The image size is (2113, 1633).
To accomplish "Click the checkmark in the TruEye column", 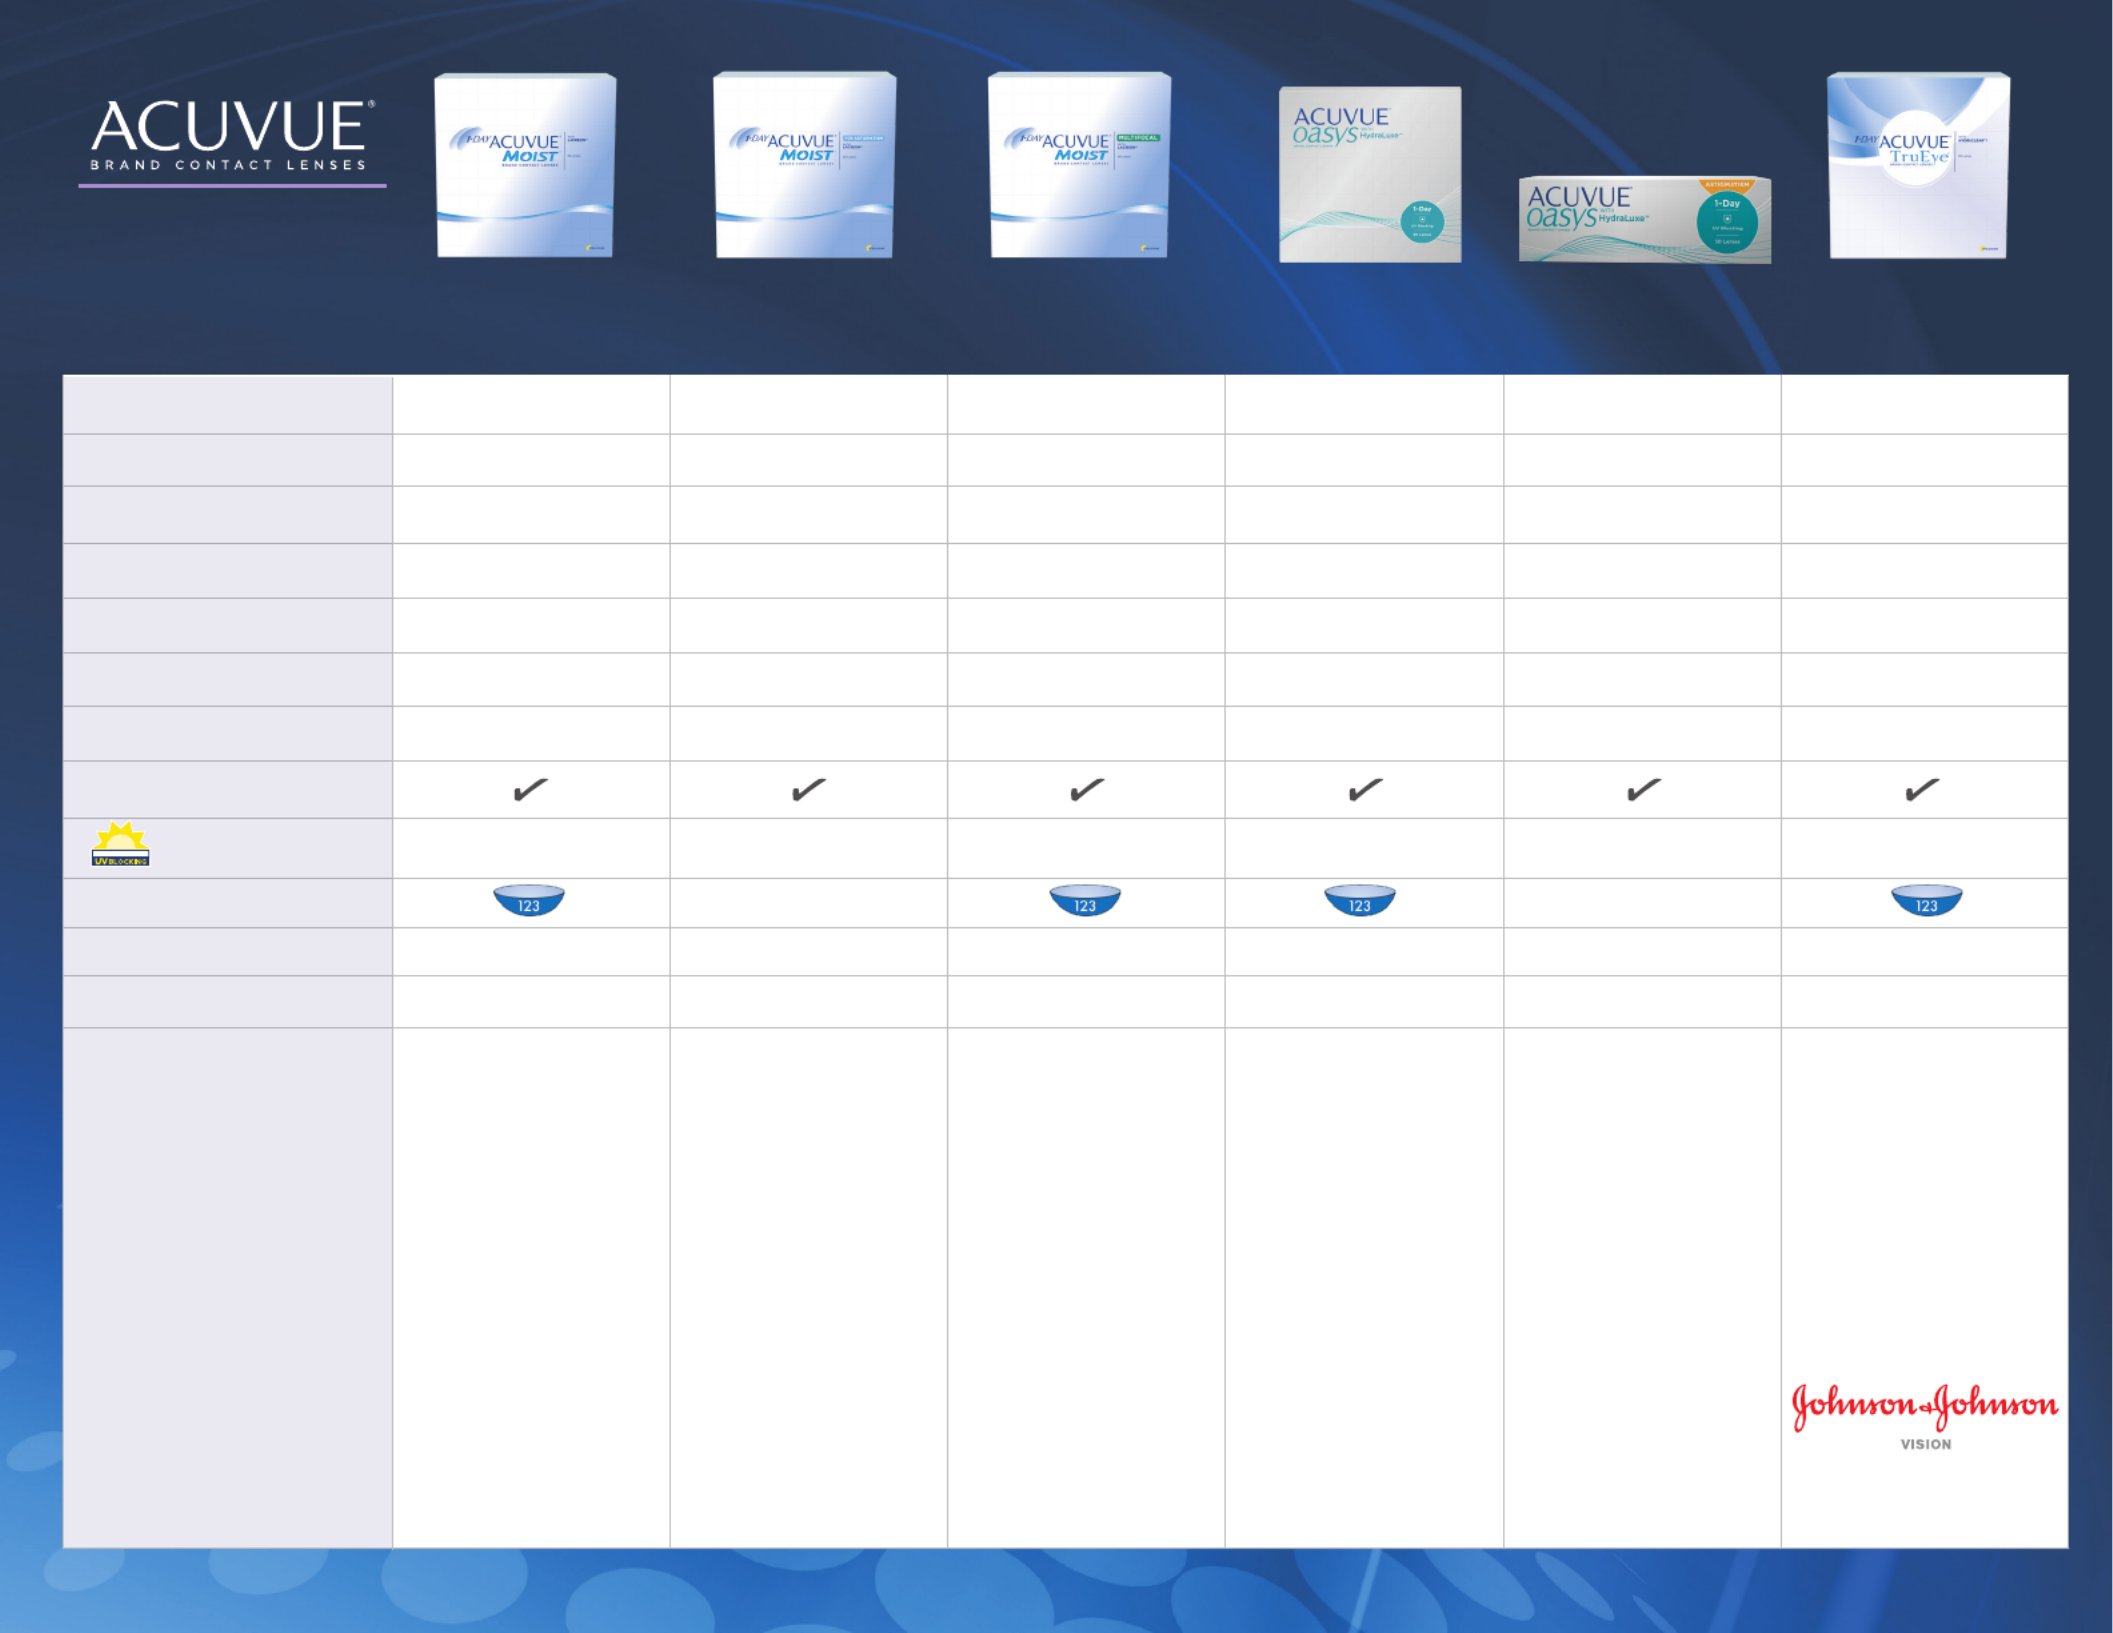I will coord(1921,790).
